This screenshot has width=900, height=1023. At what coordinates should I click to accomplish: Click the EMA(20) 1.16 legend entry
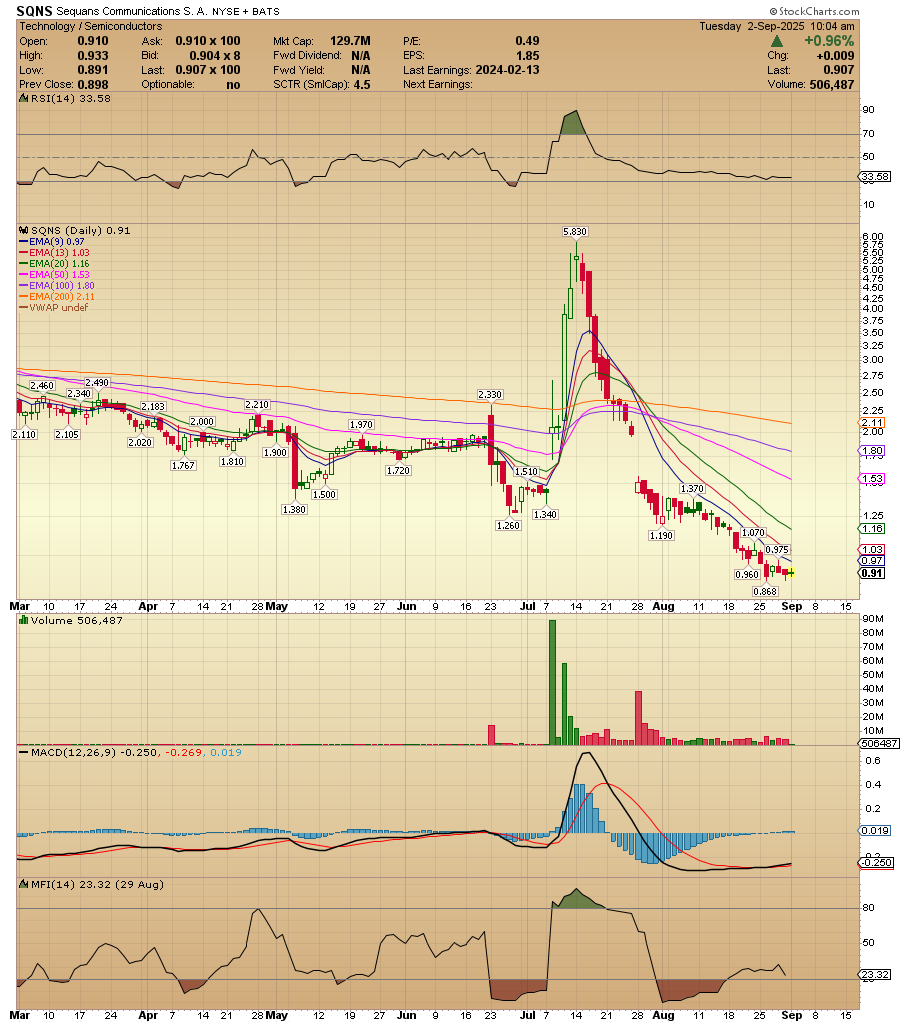55,264
